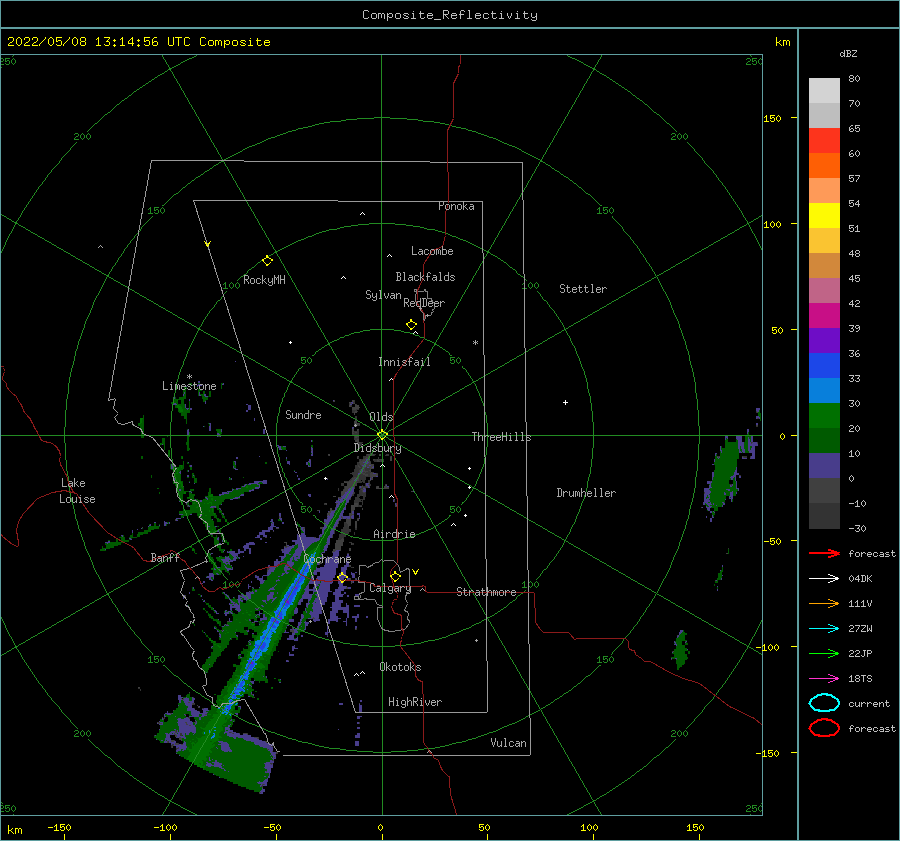The height and width of the screenshot is (841, 900).
Task: Click the Limestone label
Action: (189, 386)
